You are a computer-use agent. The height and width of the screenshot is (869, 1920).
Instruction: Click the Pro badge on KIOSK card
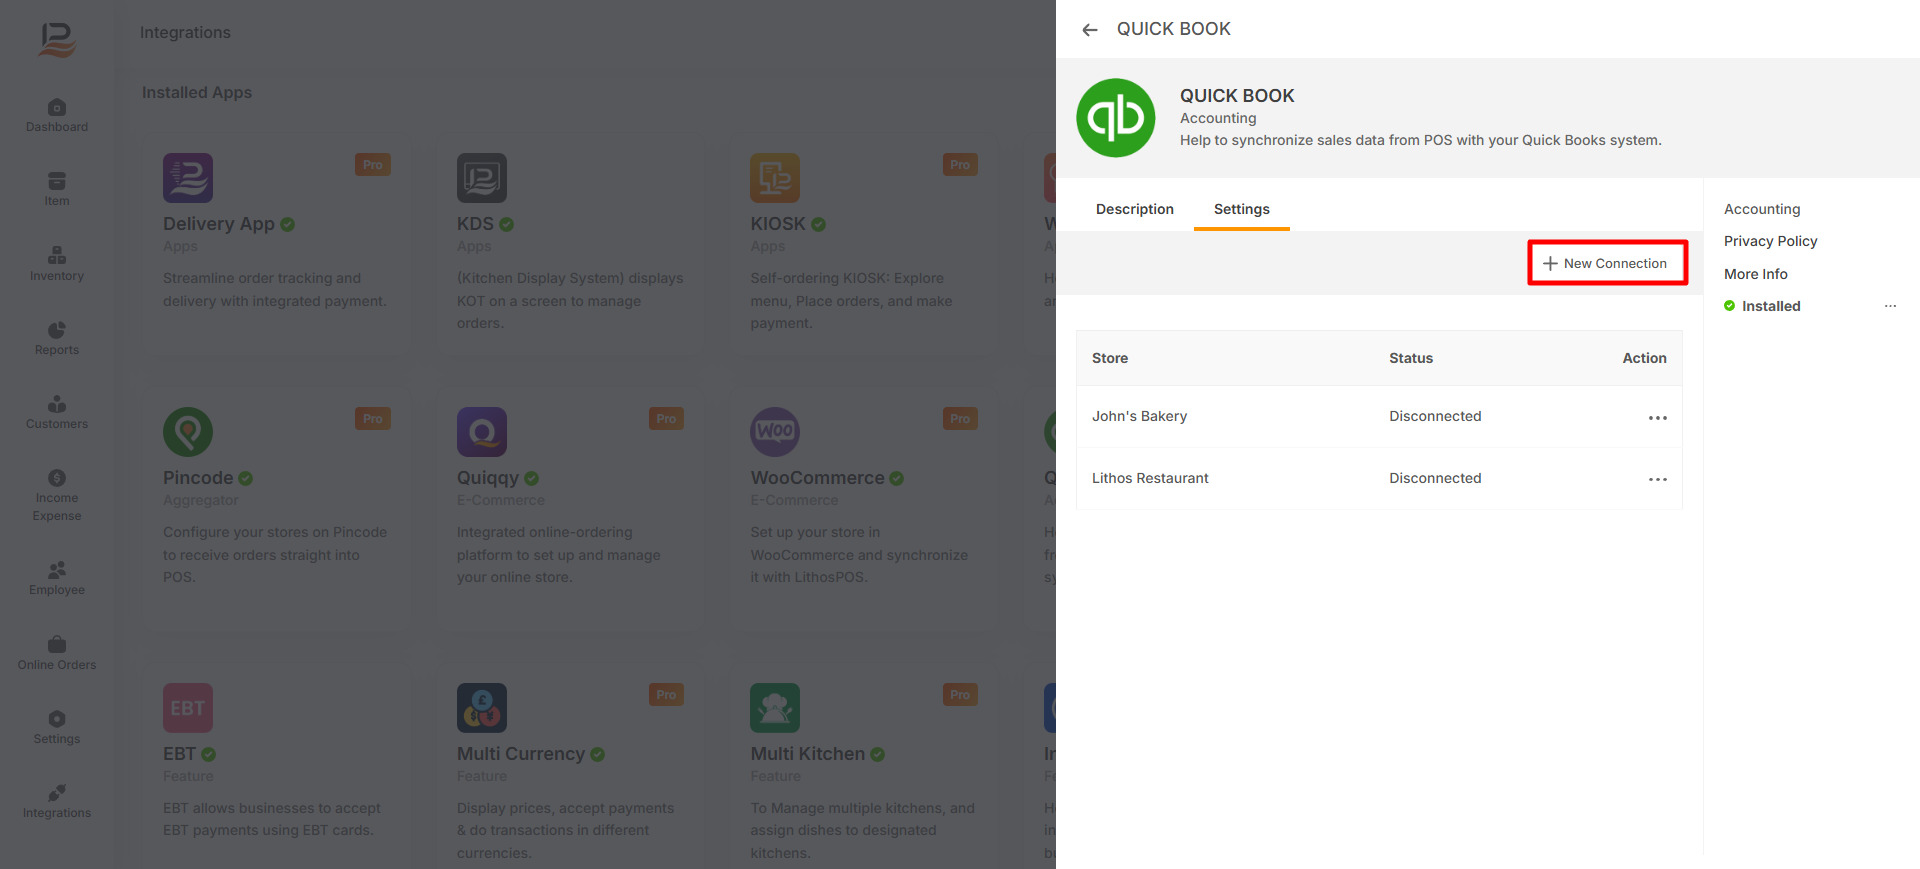click(x=960, y=165)
